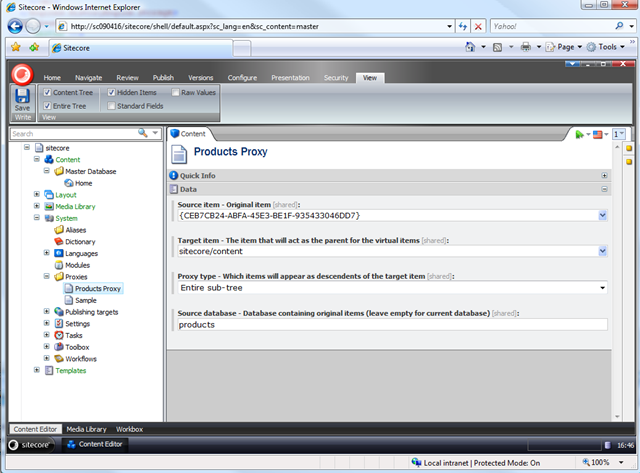Enable the Raw Values checkbox

click(x=176, y=92)
